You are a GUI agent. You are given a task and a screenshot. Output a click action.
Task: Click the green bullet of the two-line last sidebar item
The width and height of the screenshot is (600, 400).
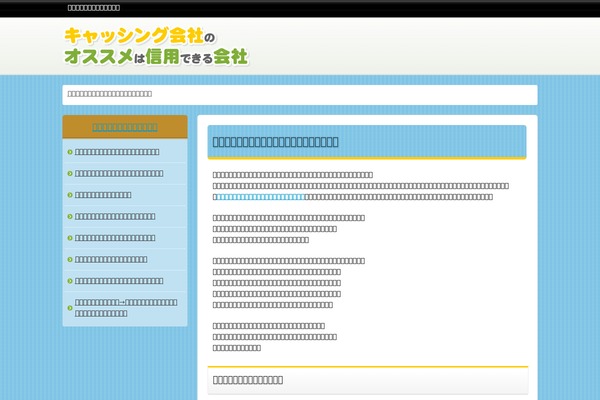point(69,307)
